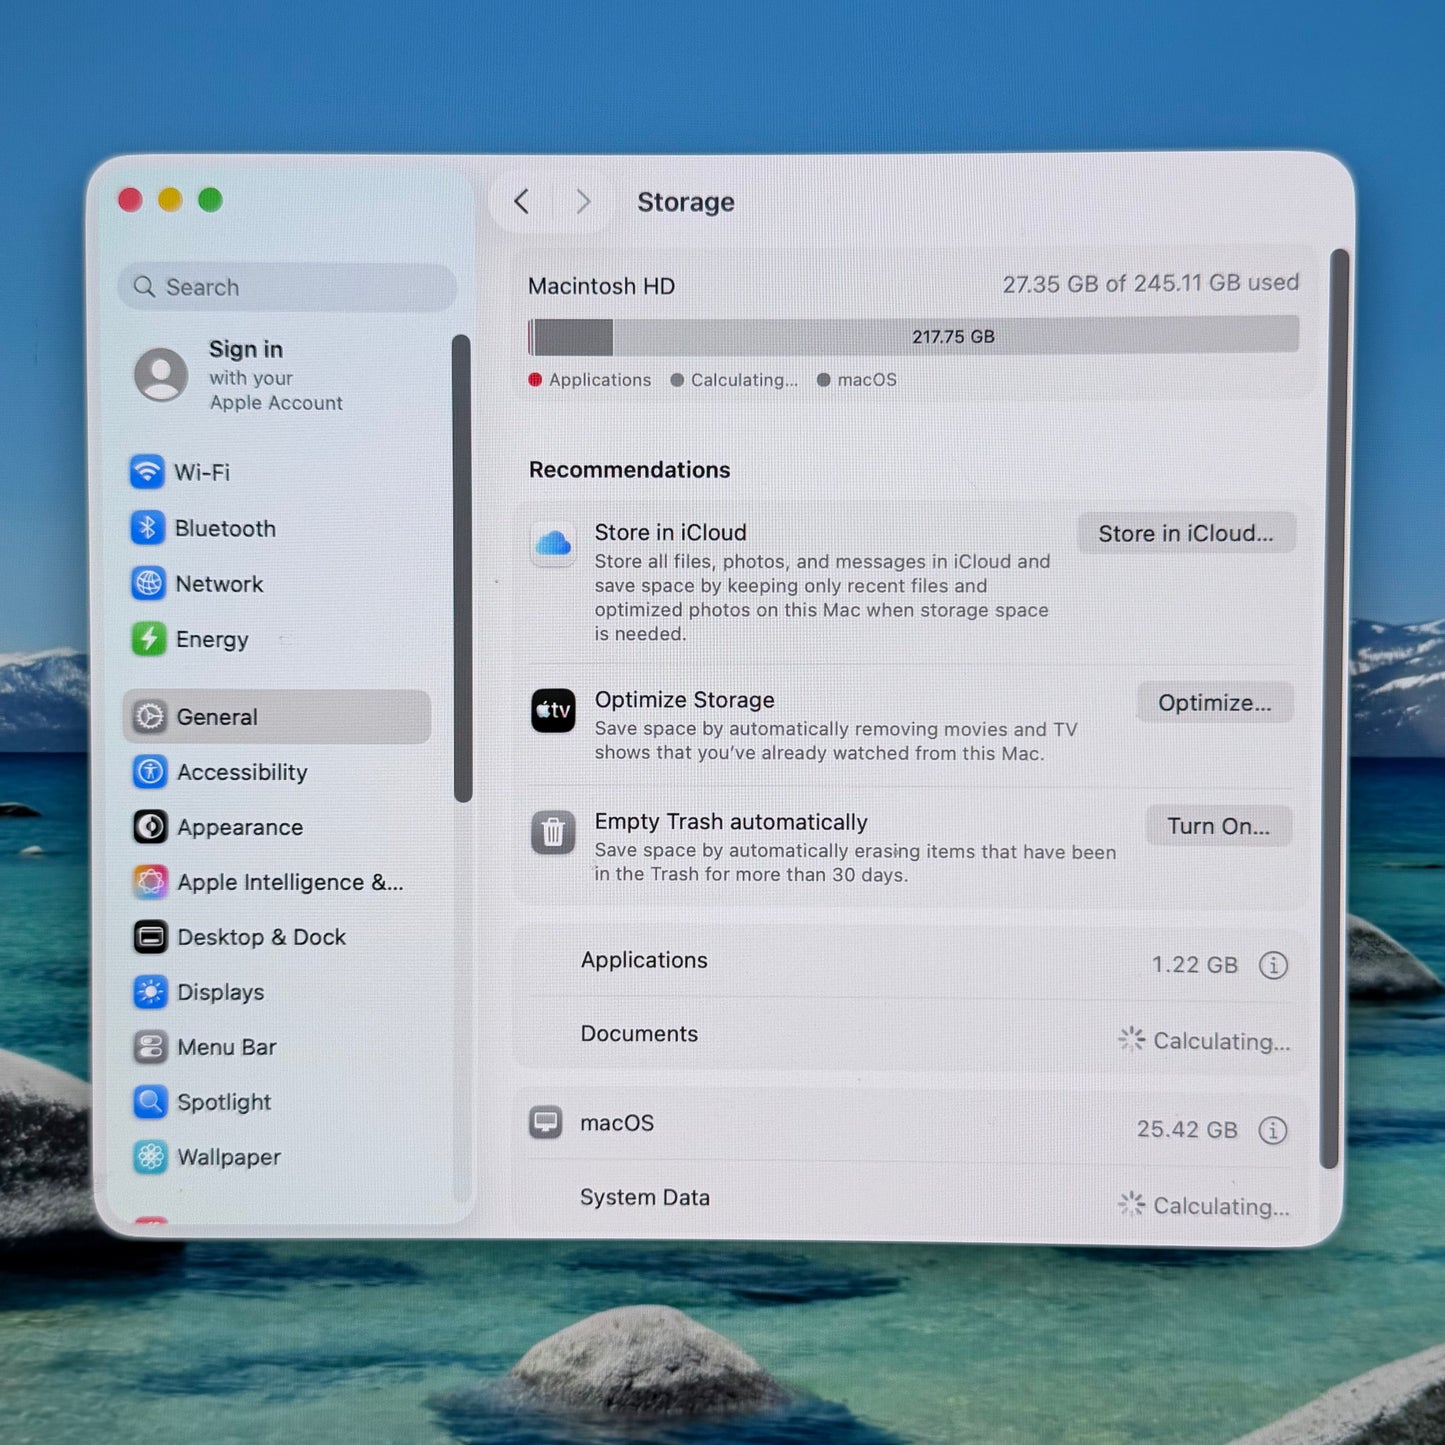Click the search magnifier icon
Screen dimensions: 1445x1445
coord(145,287)
